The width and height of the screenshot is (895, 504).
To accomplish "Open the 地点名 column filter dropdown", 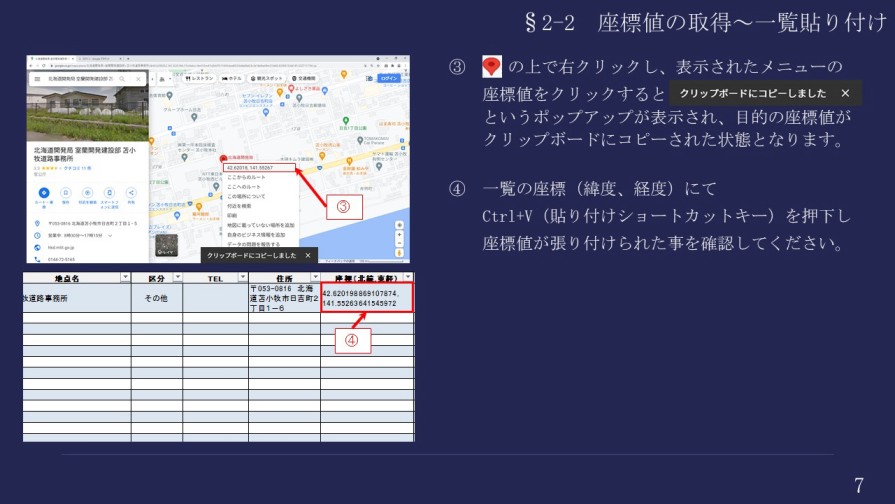I will pyautogui.click(x=125, y=277).
